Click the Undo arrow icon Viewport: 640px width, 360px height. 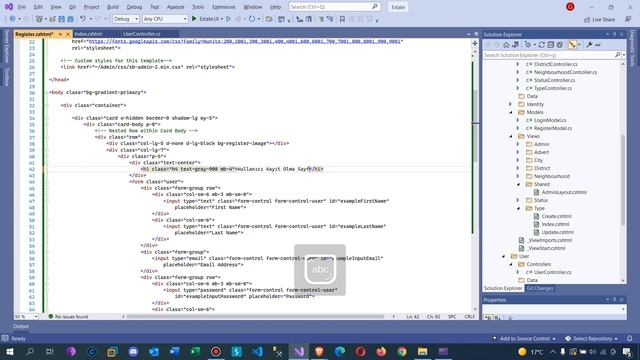83,19
